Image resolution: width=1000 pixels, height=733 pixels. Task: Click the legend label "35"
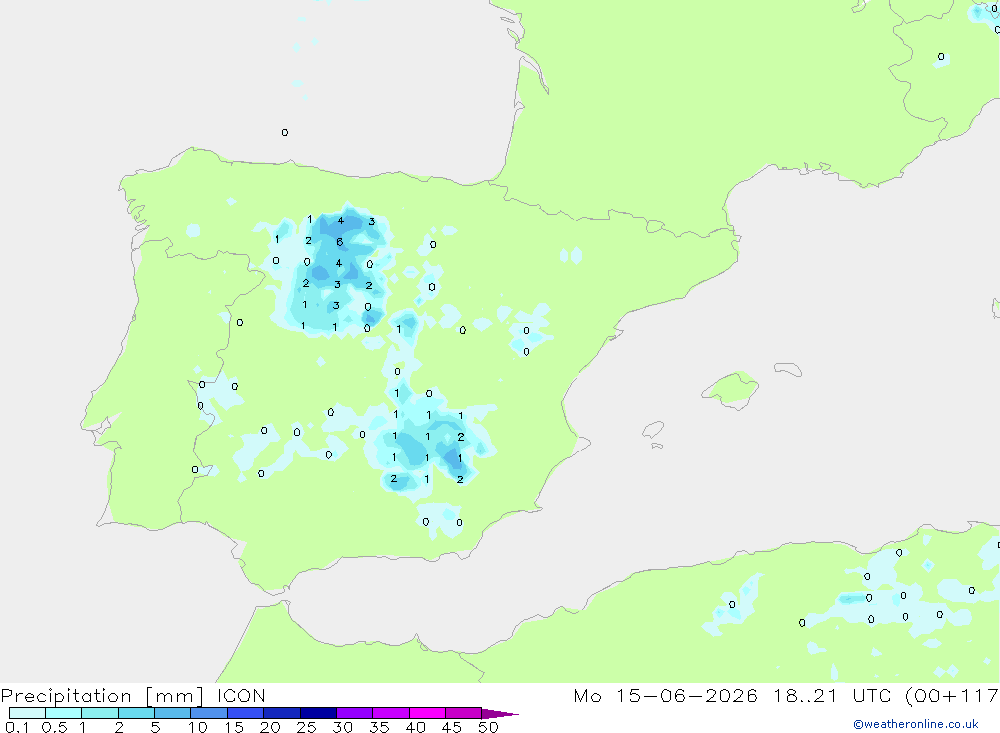click(x=379, y=727)
